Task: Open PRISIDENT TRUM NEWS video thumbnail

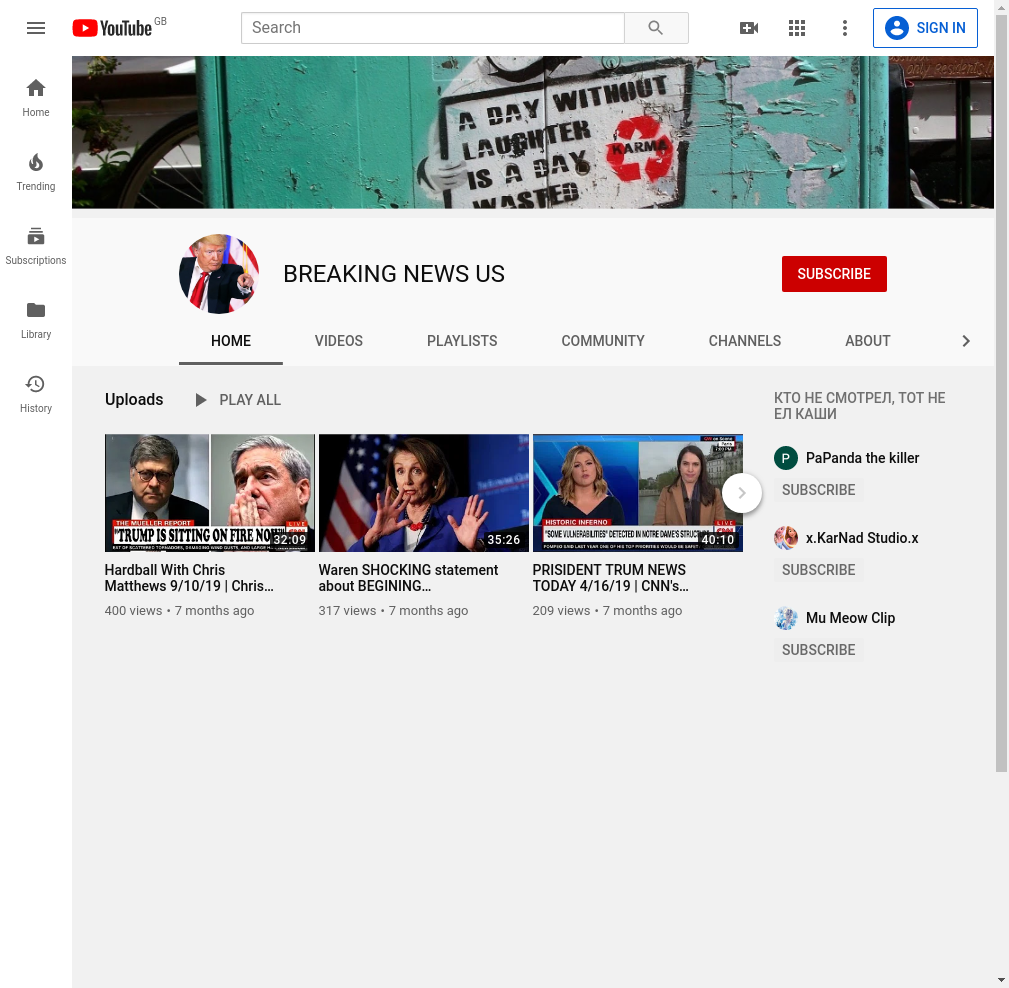Action: click(638, 493)
